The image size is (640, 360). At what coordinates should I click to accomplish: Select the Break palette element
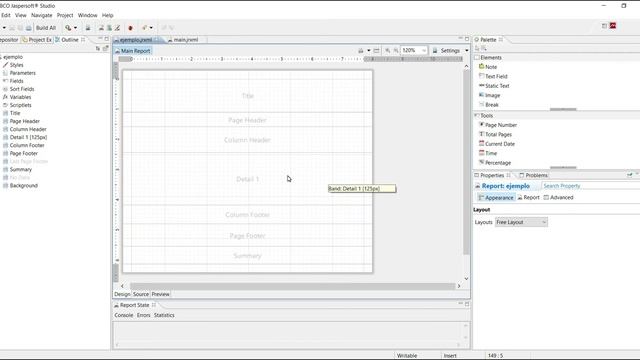[x=489, y=104]
